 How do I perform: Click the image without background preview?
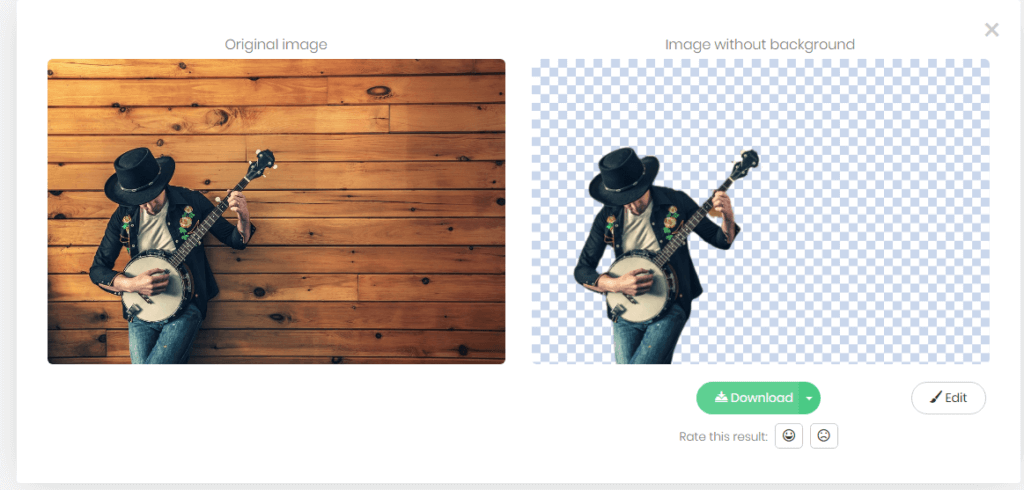click(x=760, y=212)
